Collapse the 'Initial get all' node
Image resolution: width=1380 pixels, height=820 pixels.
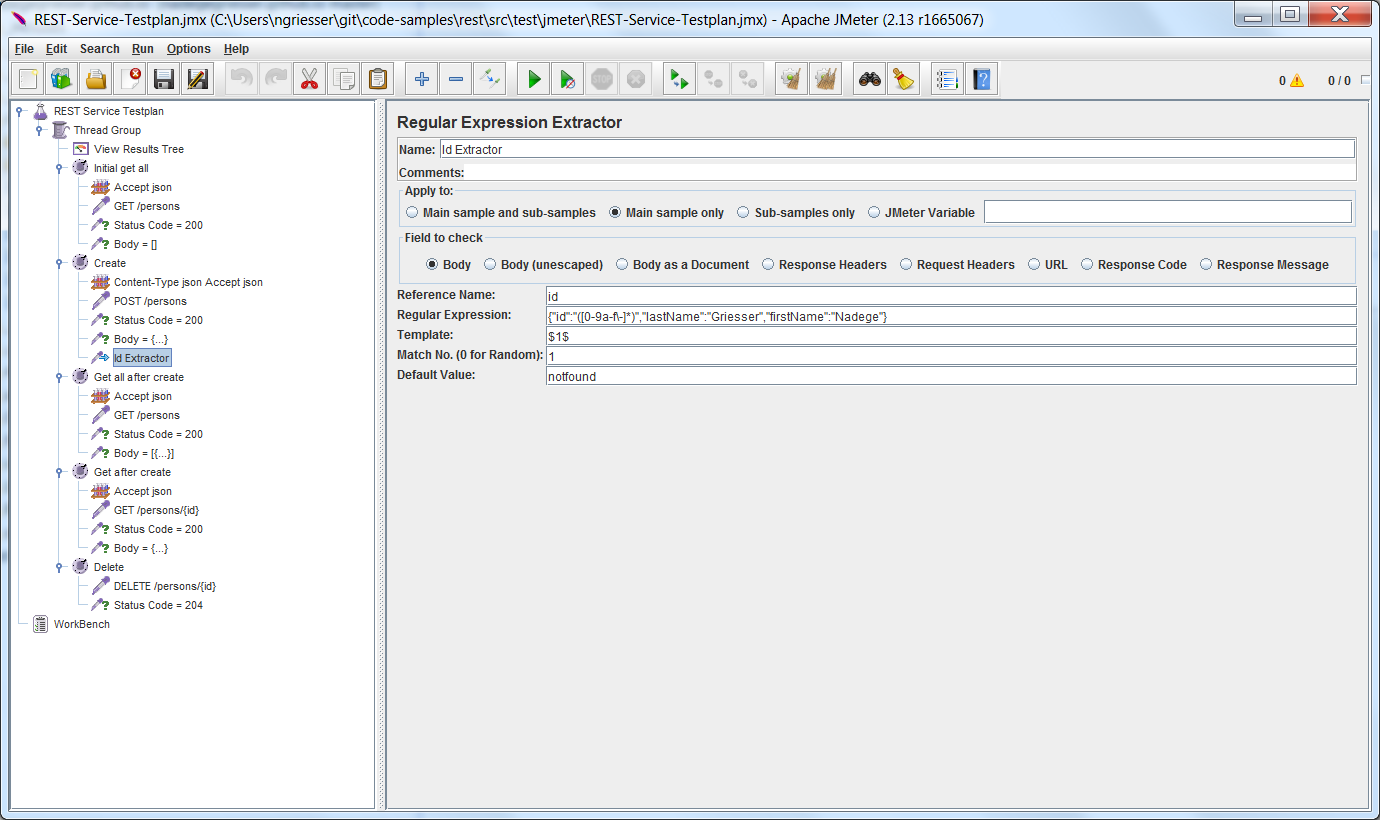(59, 168)
